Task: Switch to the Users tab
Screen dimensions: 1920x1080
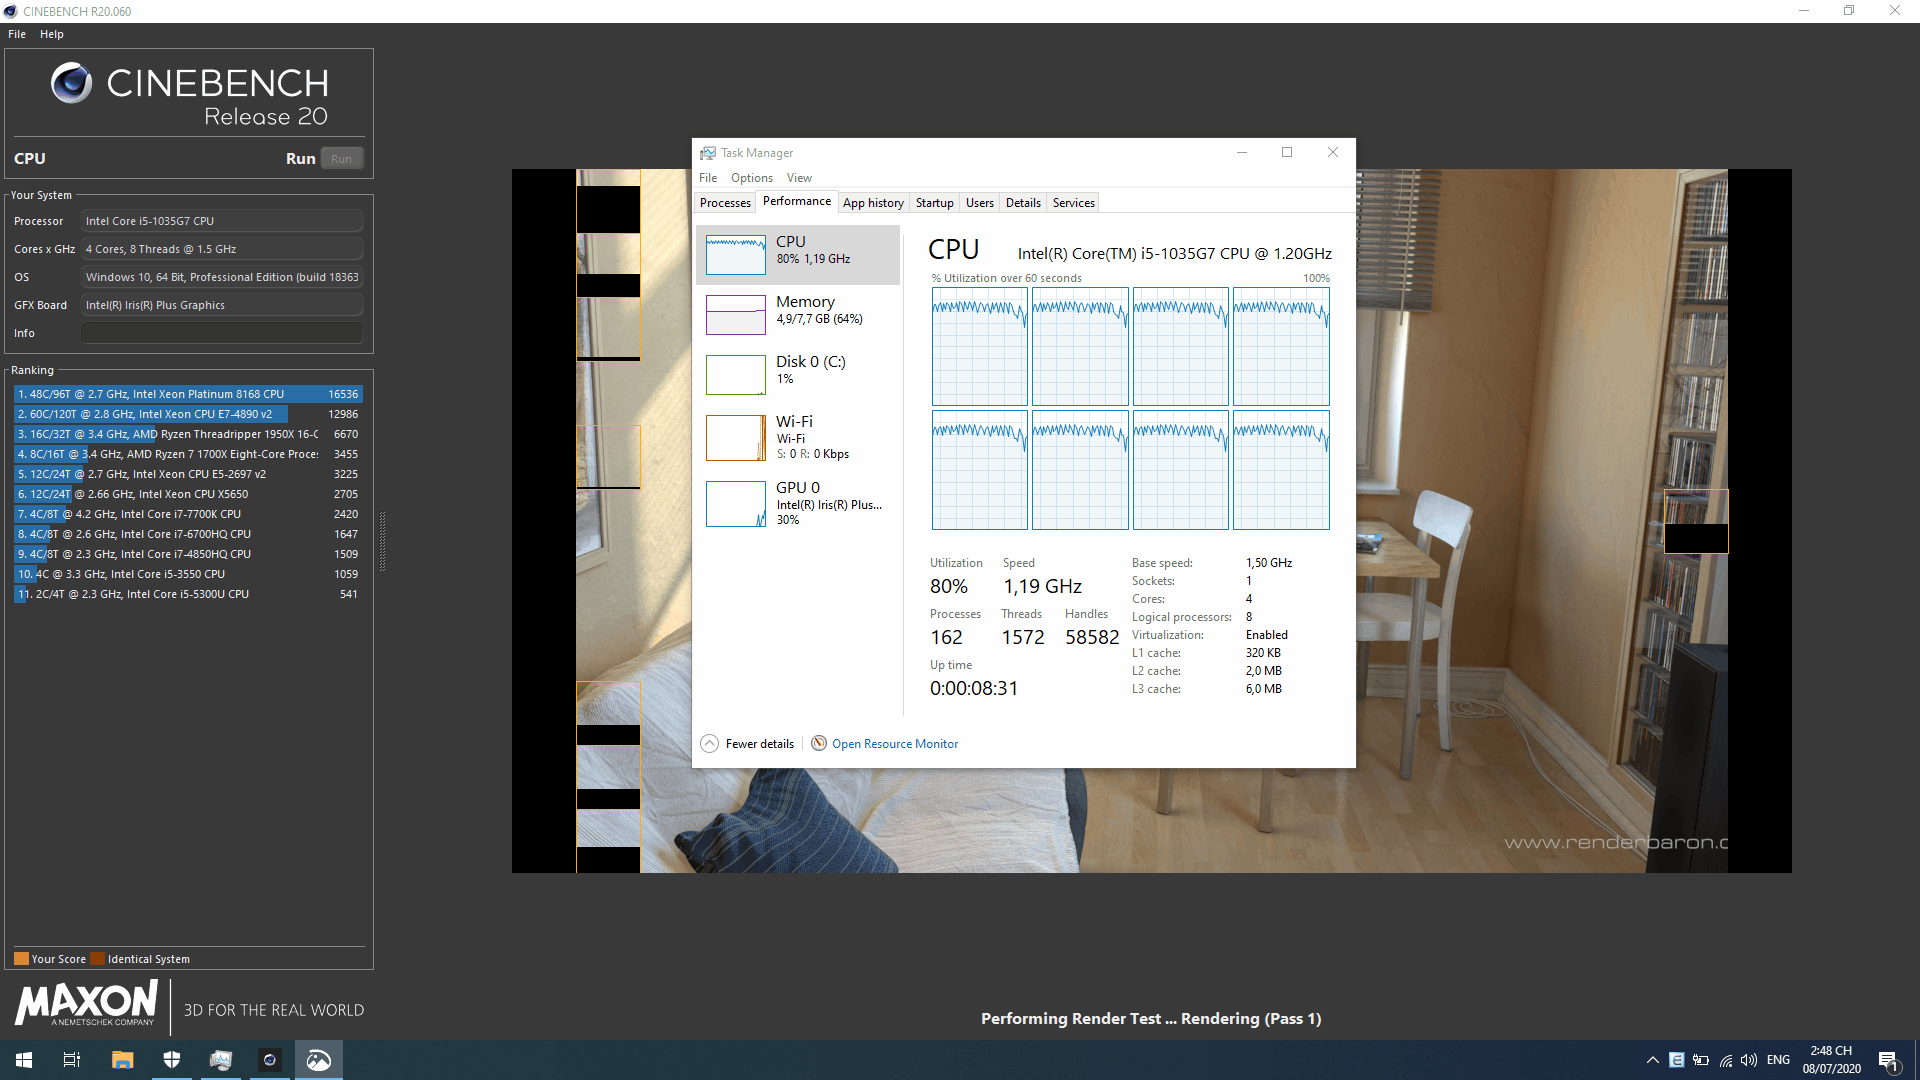Action: pos(980,203)
